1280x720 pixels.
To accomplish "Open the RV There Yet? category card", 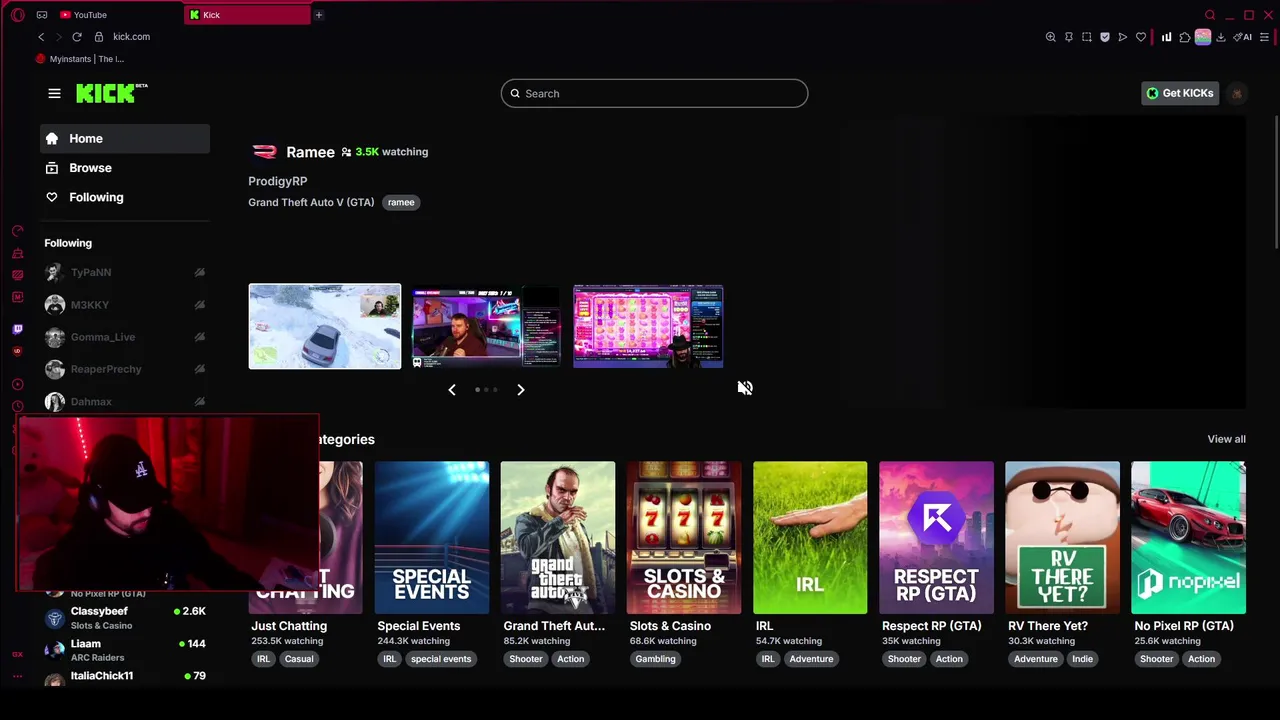I will coord(1061,537).
